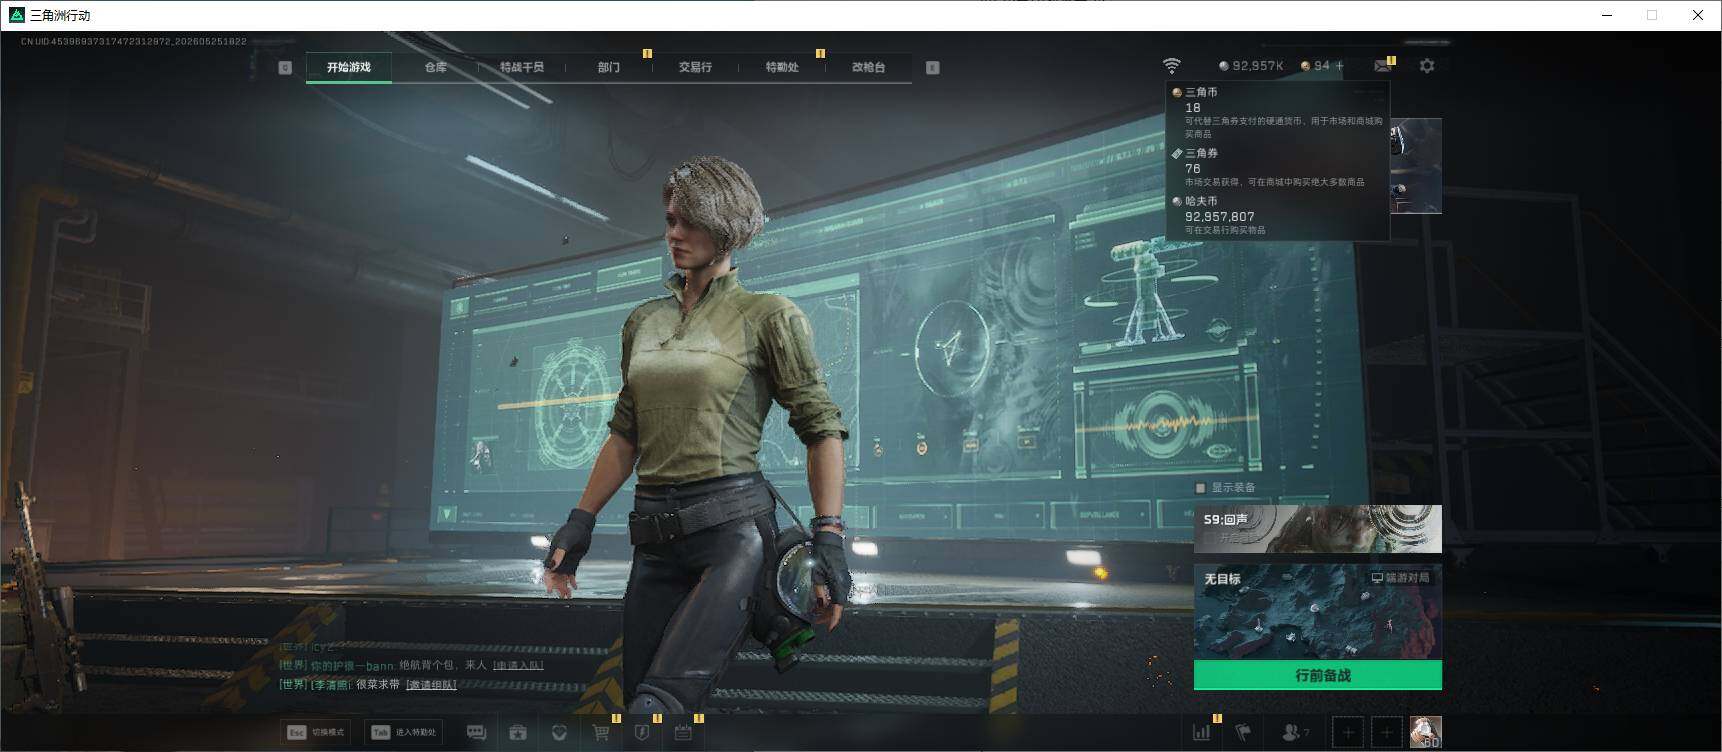This screenshot has width=1722, height=752.
Task: Click the first empty squad slot plus
Action: tap(1348, 733)
